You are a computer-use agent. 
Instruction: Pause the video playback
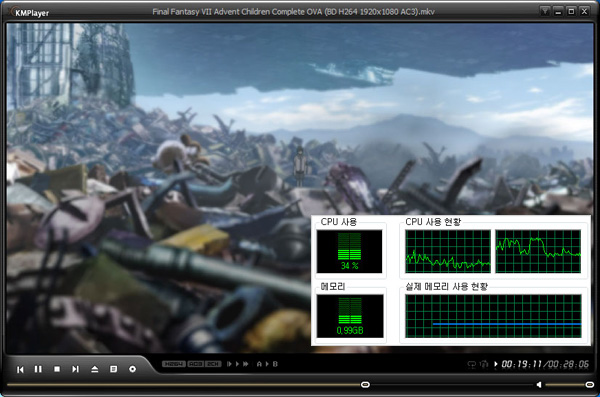click(x=38, y=369)
